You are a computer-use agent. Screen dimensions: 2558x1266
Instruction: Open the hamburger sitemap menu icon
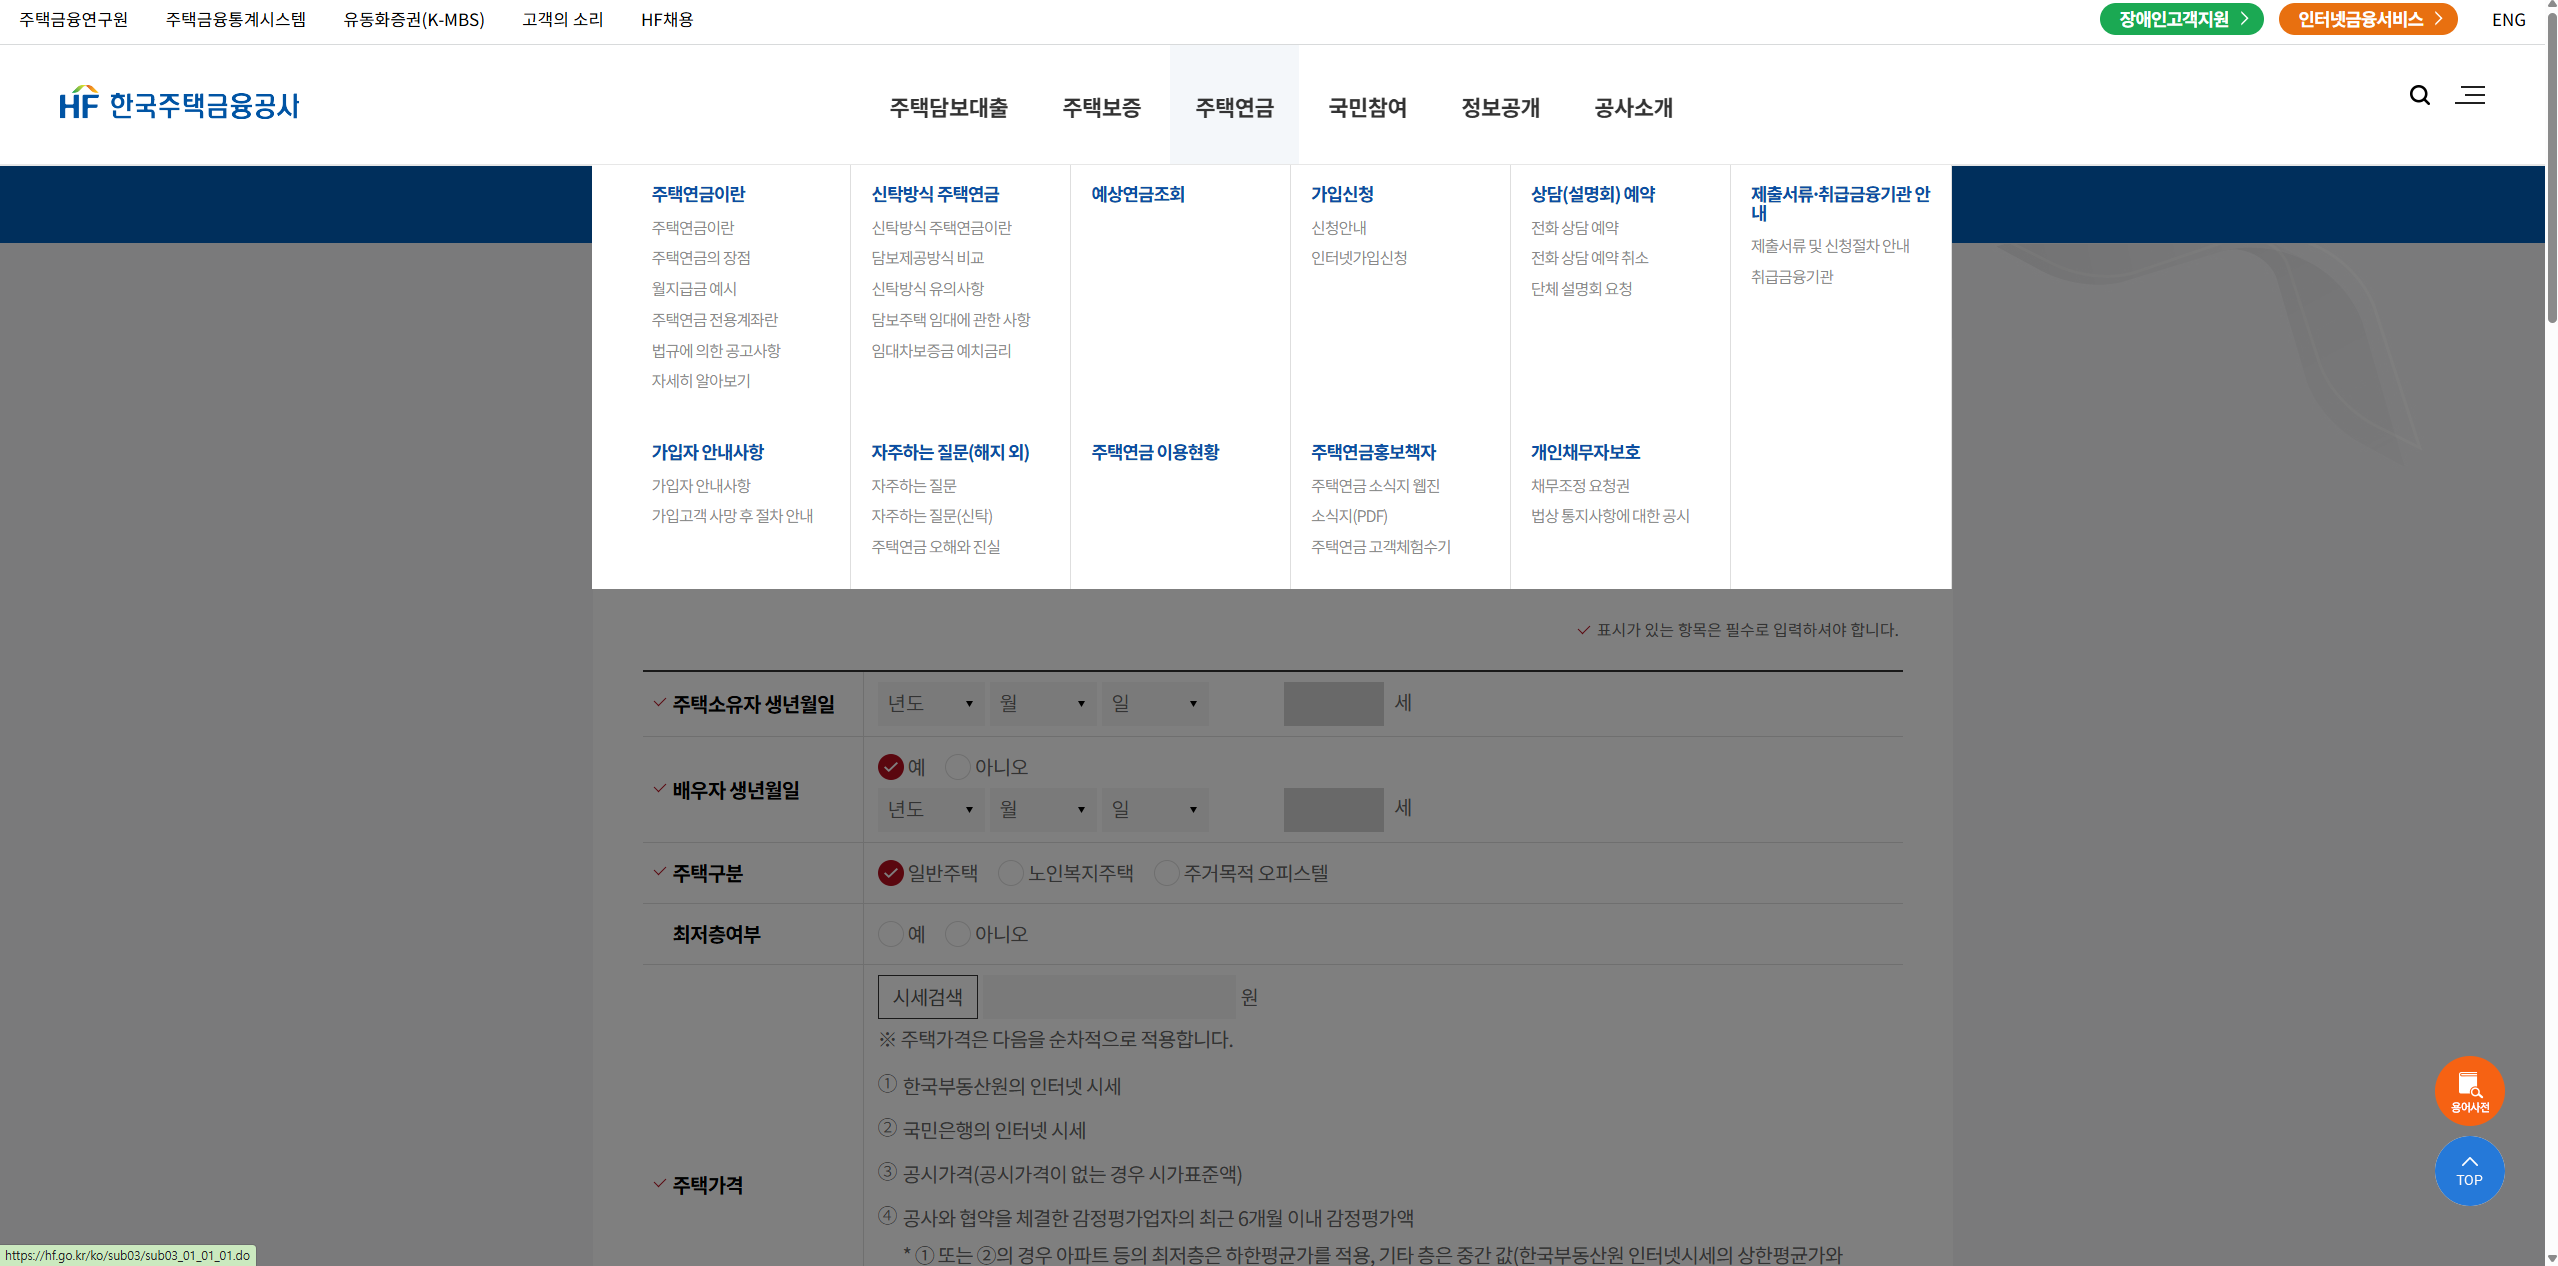coord(2470,95)
